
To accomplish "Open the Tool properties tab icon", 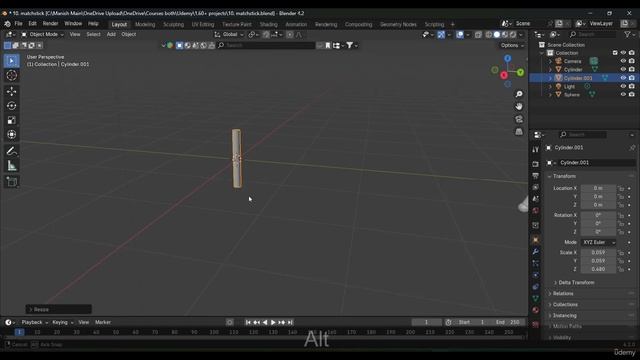I will coord(536,150).
